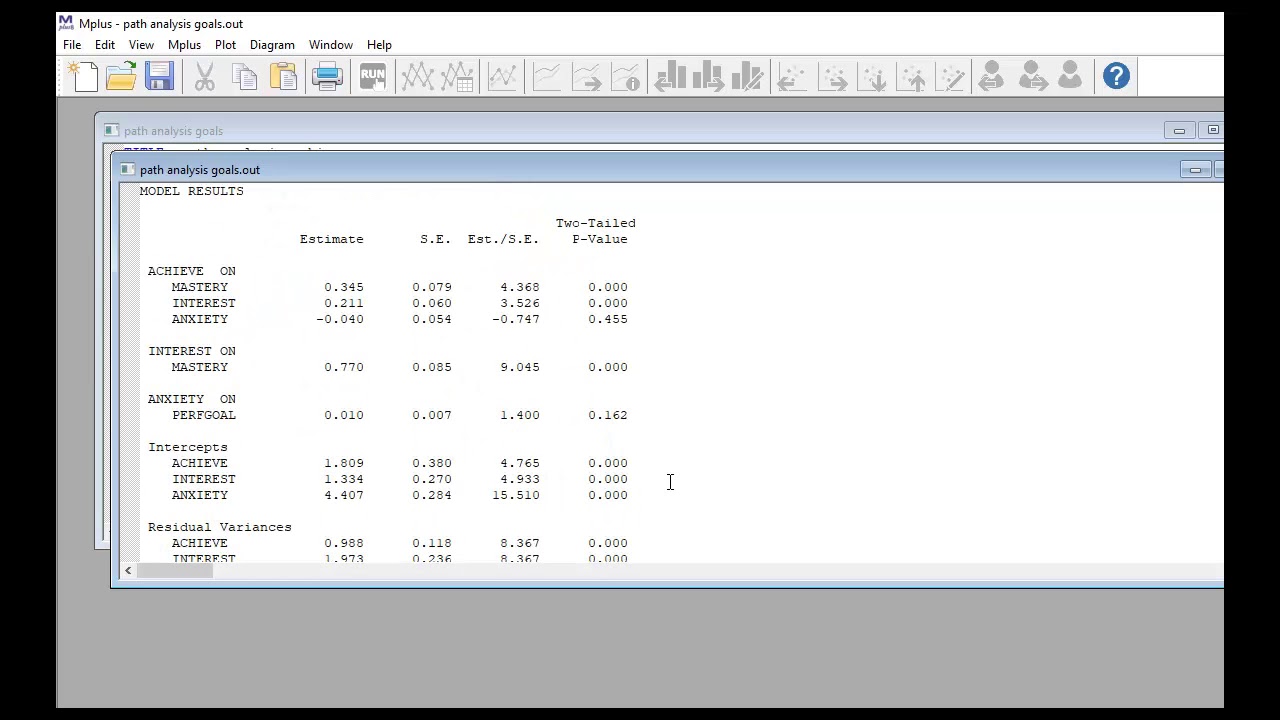Click the scatter plot icon with the right arrow
The image size is (1280, 720).
pos(833,76)
